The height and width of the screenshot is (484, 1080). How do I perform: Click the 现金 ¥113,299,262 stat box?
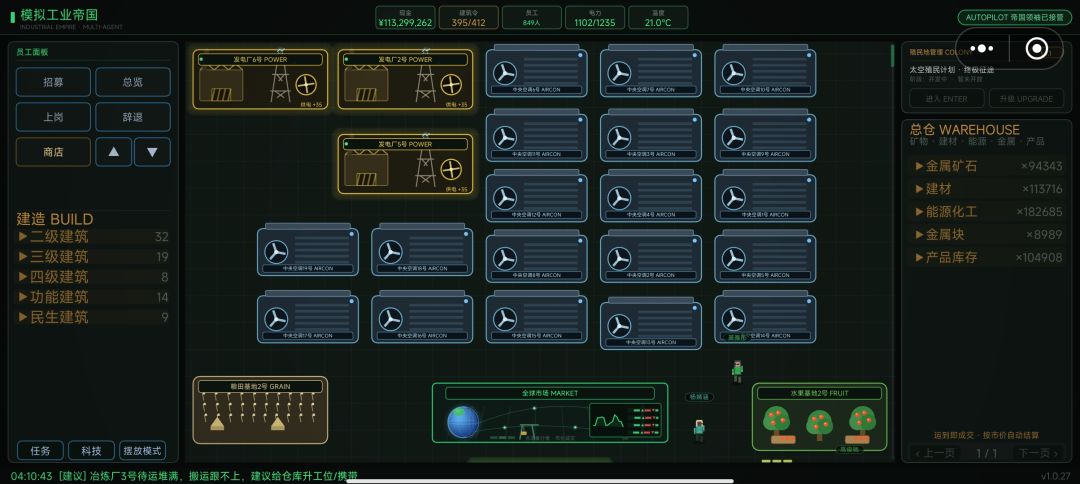(405, 18)
